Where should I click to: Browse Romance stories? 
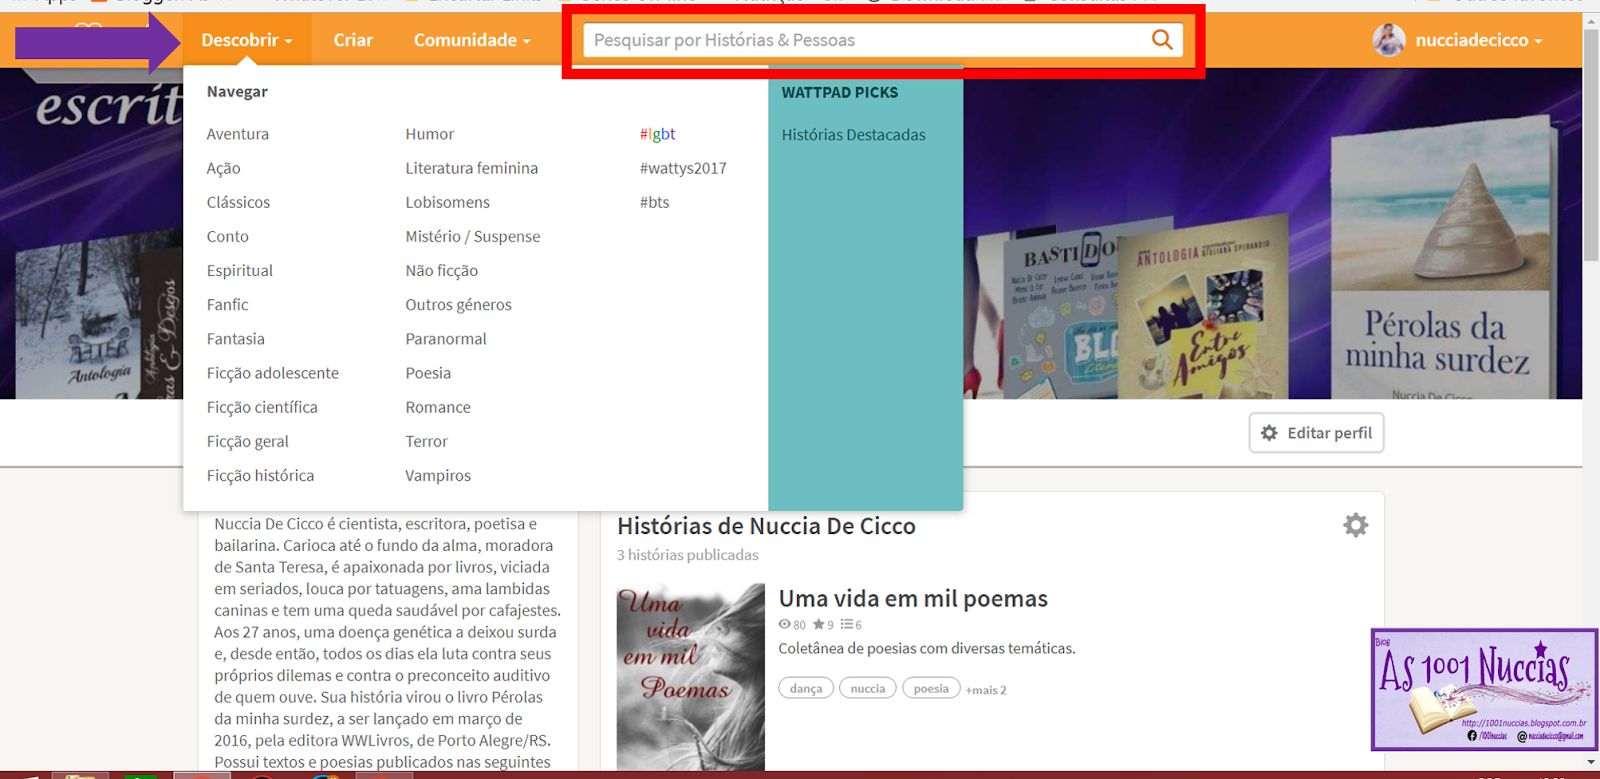437,407
